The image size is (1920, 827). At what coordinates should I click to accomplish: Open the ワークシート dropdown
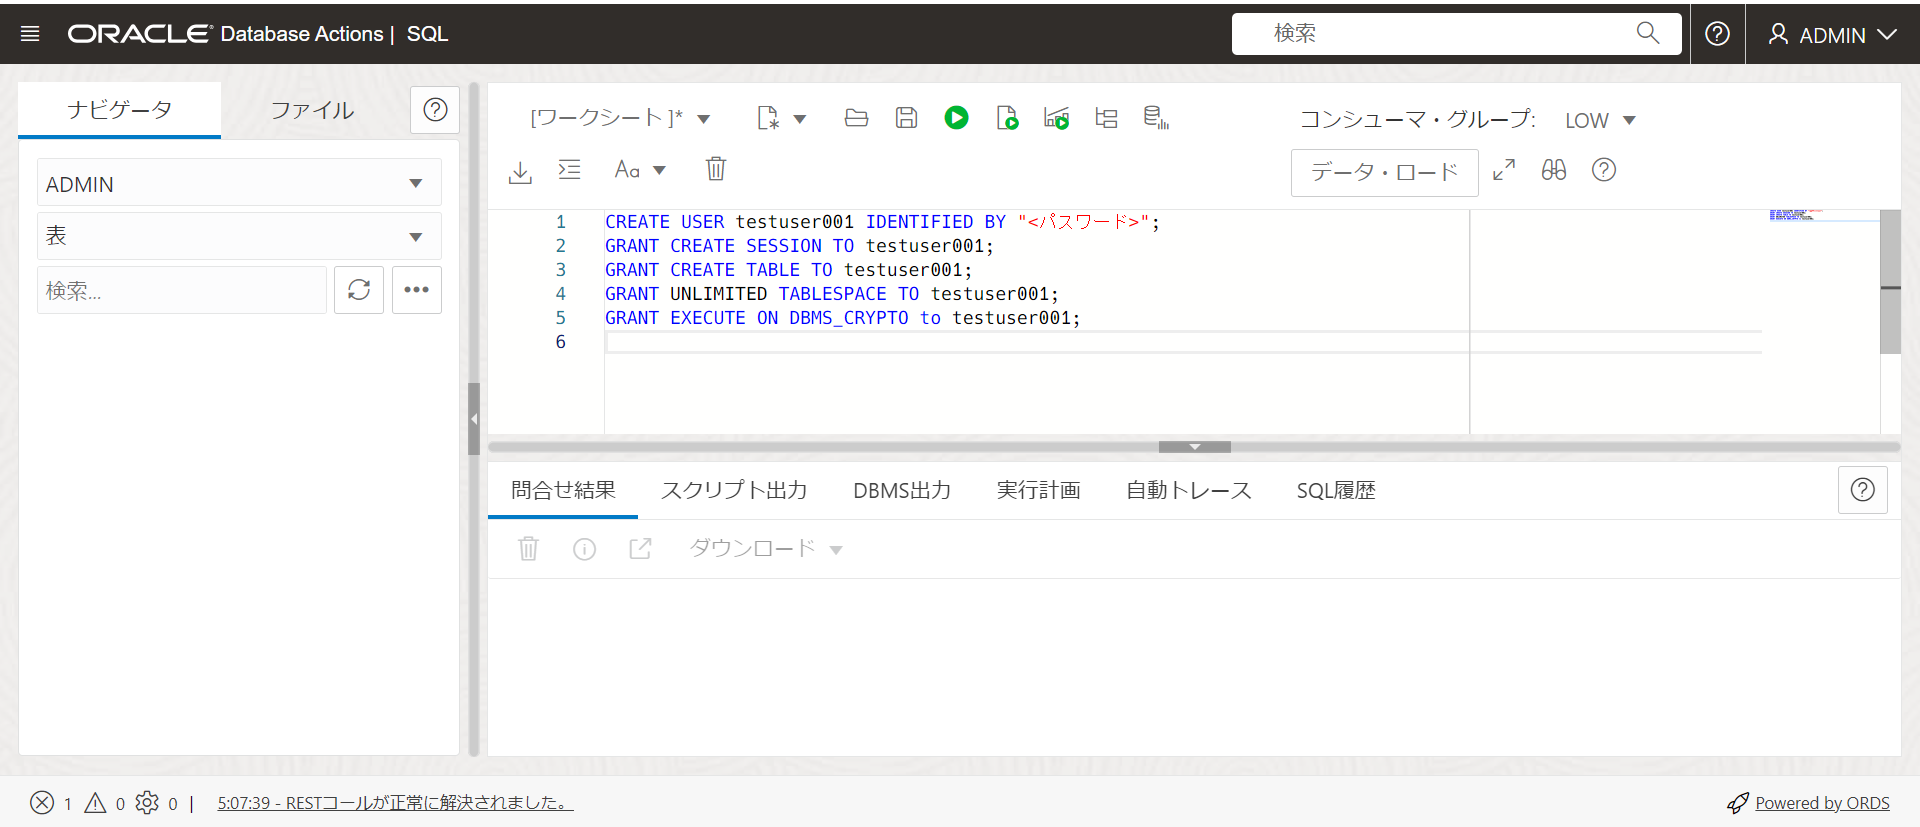point(620,118)
